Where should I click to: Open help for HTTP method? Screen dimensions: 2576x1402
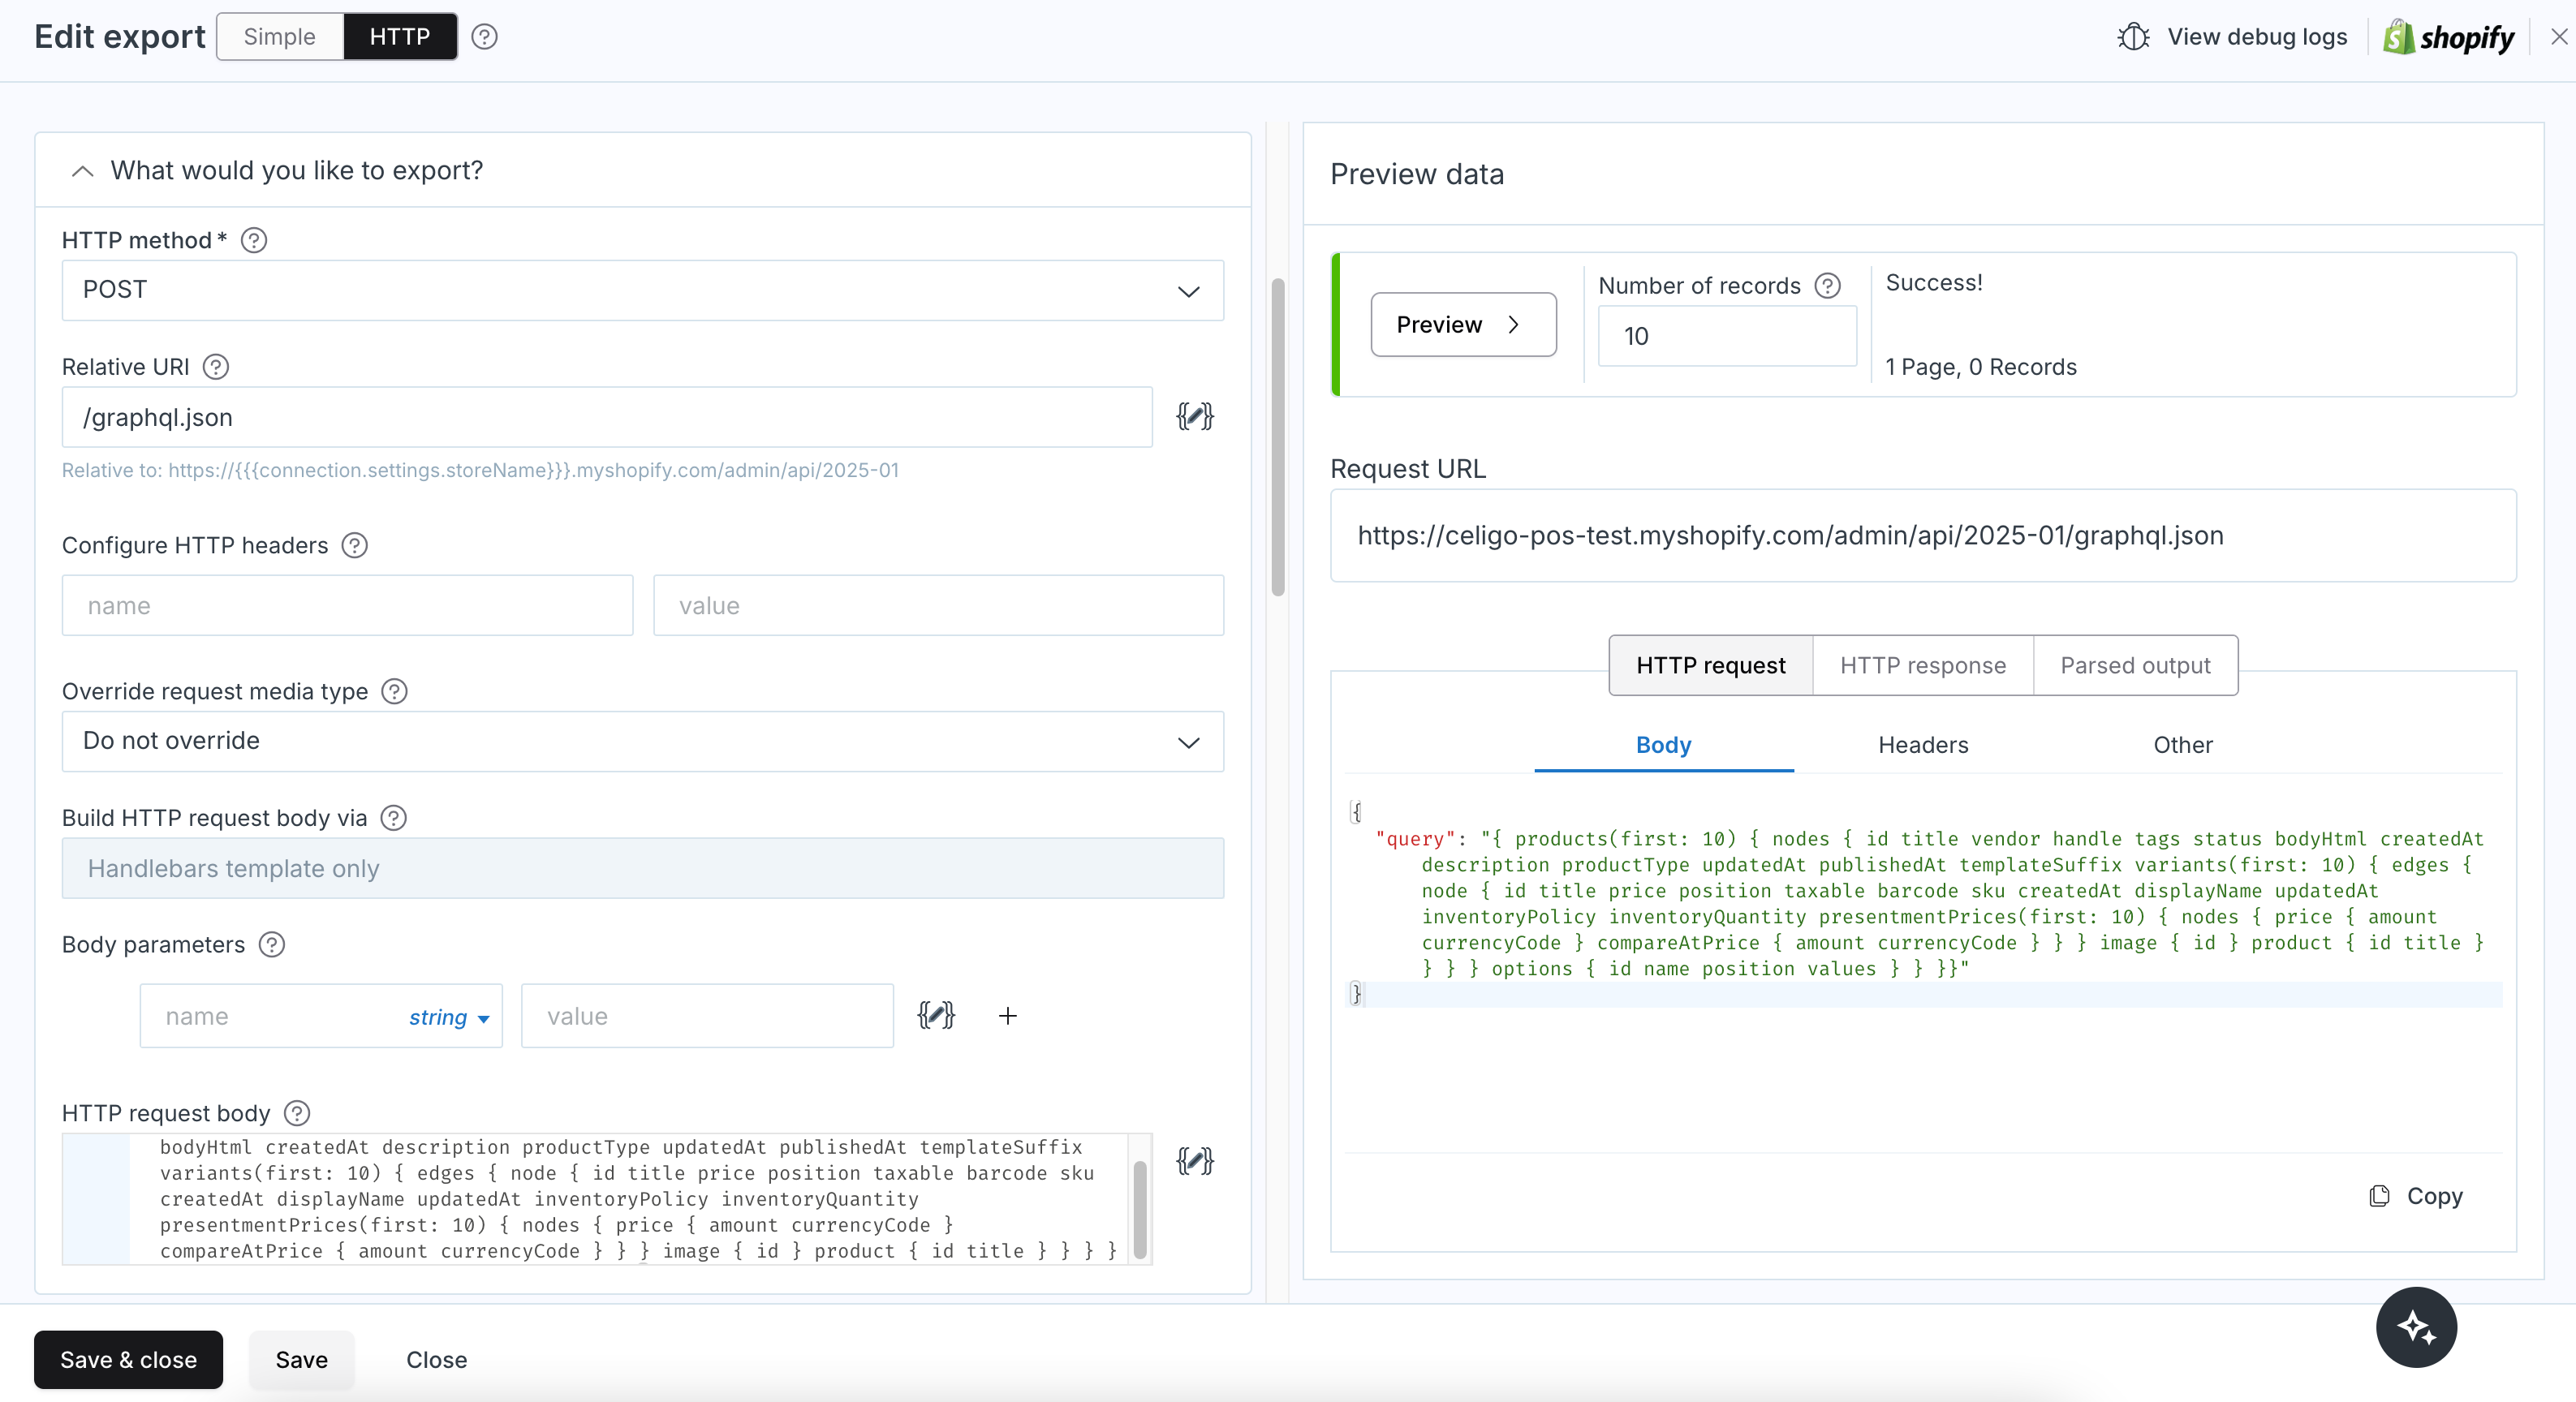(x=254, y=240)
